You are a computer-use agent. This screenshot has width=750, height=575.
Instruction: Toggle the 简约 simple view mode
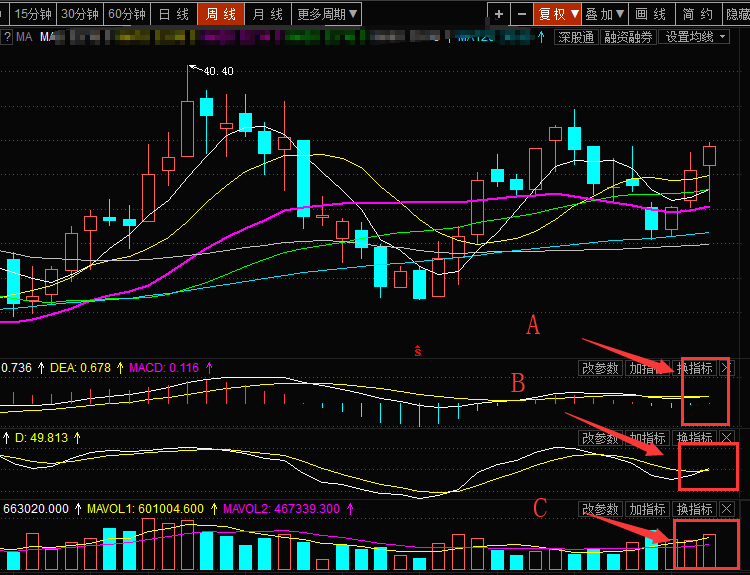pyautogui.click(x=698, y=14)
